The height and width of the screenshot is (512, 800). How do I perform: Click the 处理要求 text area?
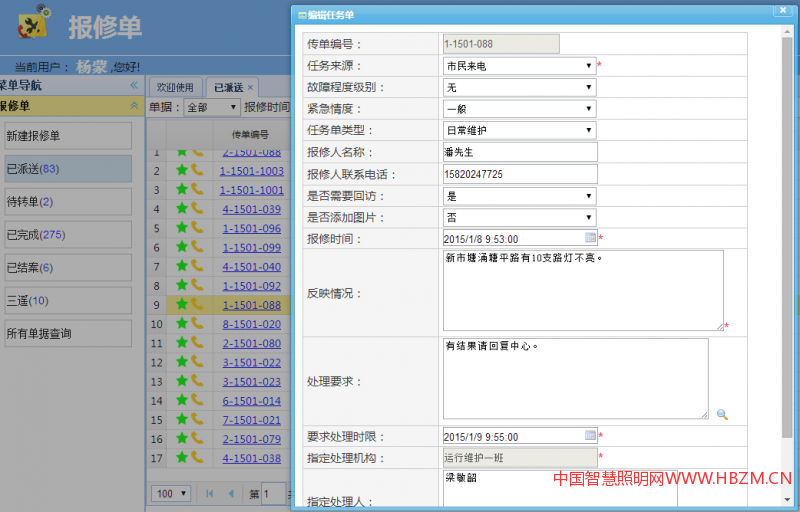(x=576, y=379)
